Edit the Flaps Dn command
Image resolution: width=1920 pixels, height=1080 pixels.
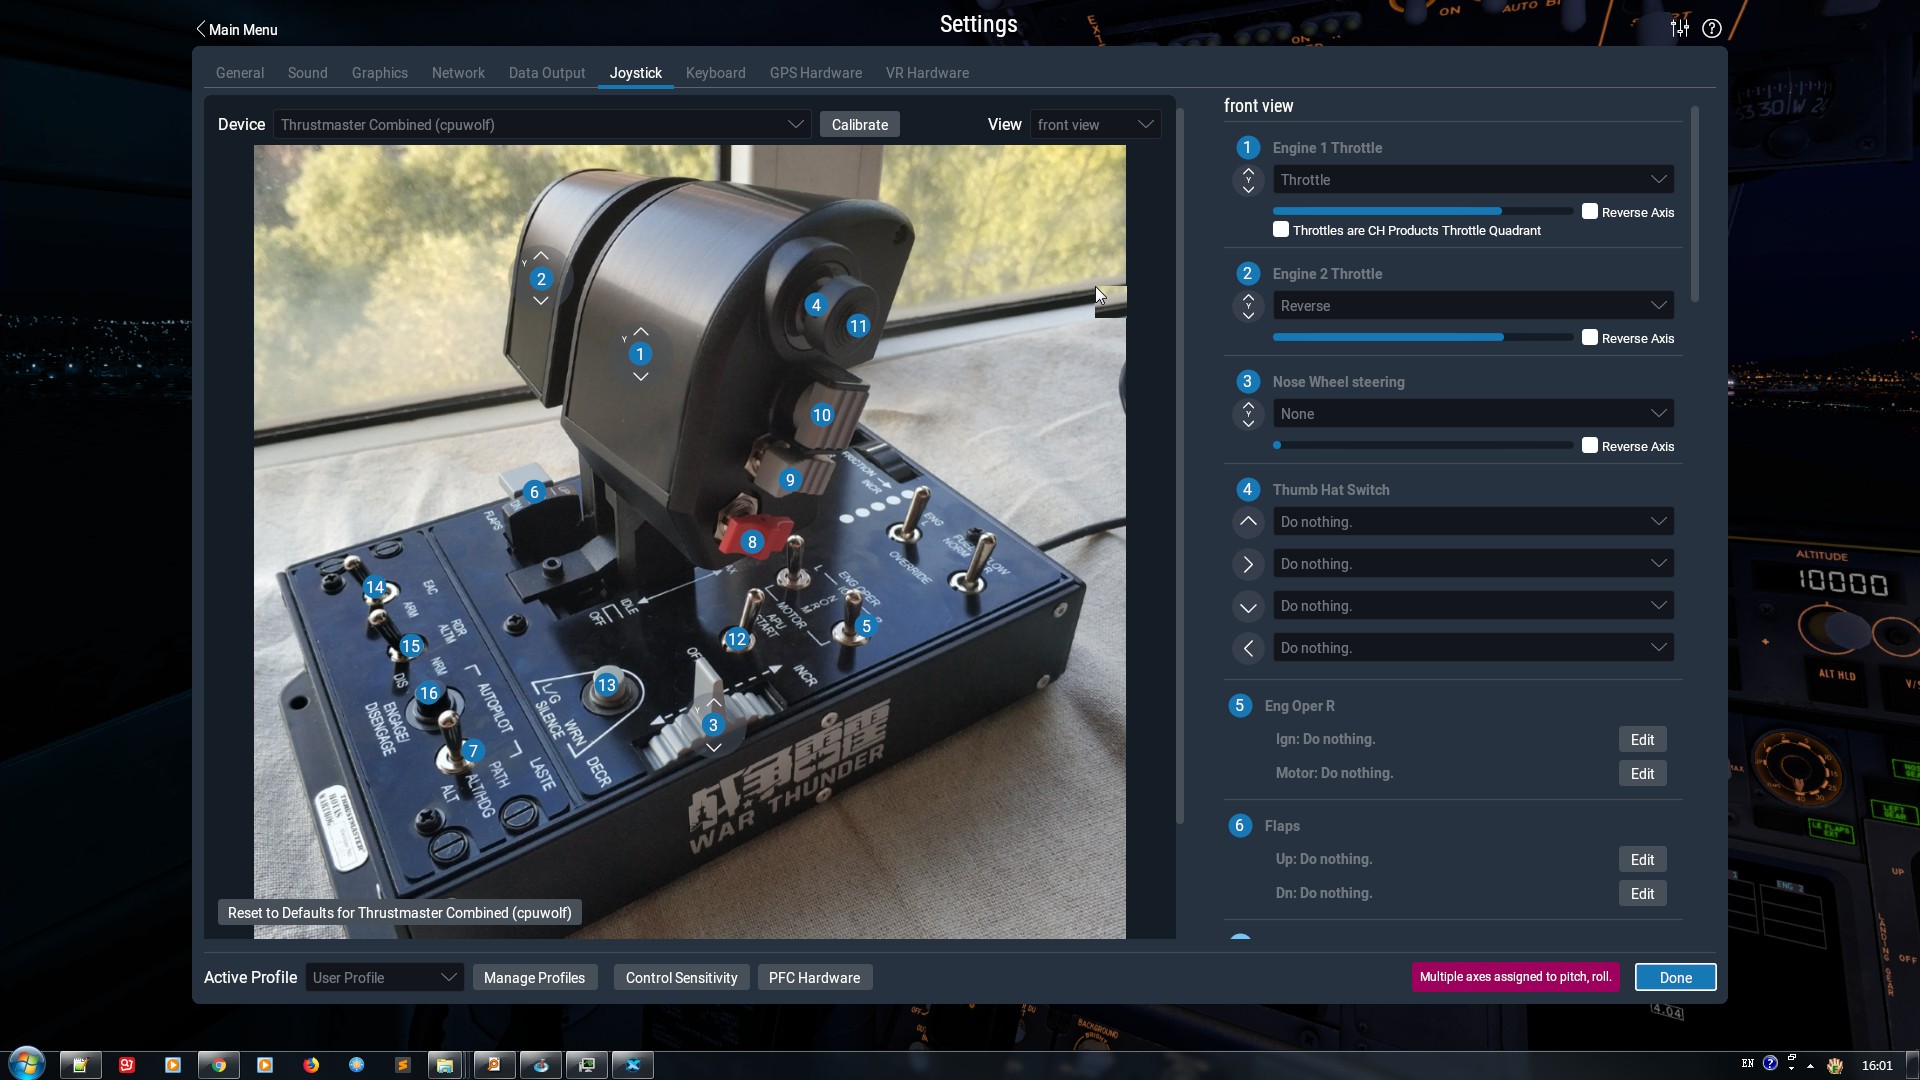tap(1642, 893)
